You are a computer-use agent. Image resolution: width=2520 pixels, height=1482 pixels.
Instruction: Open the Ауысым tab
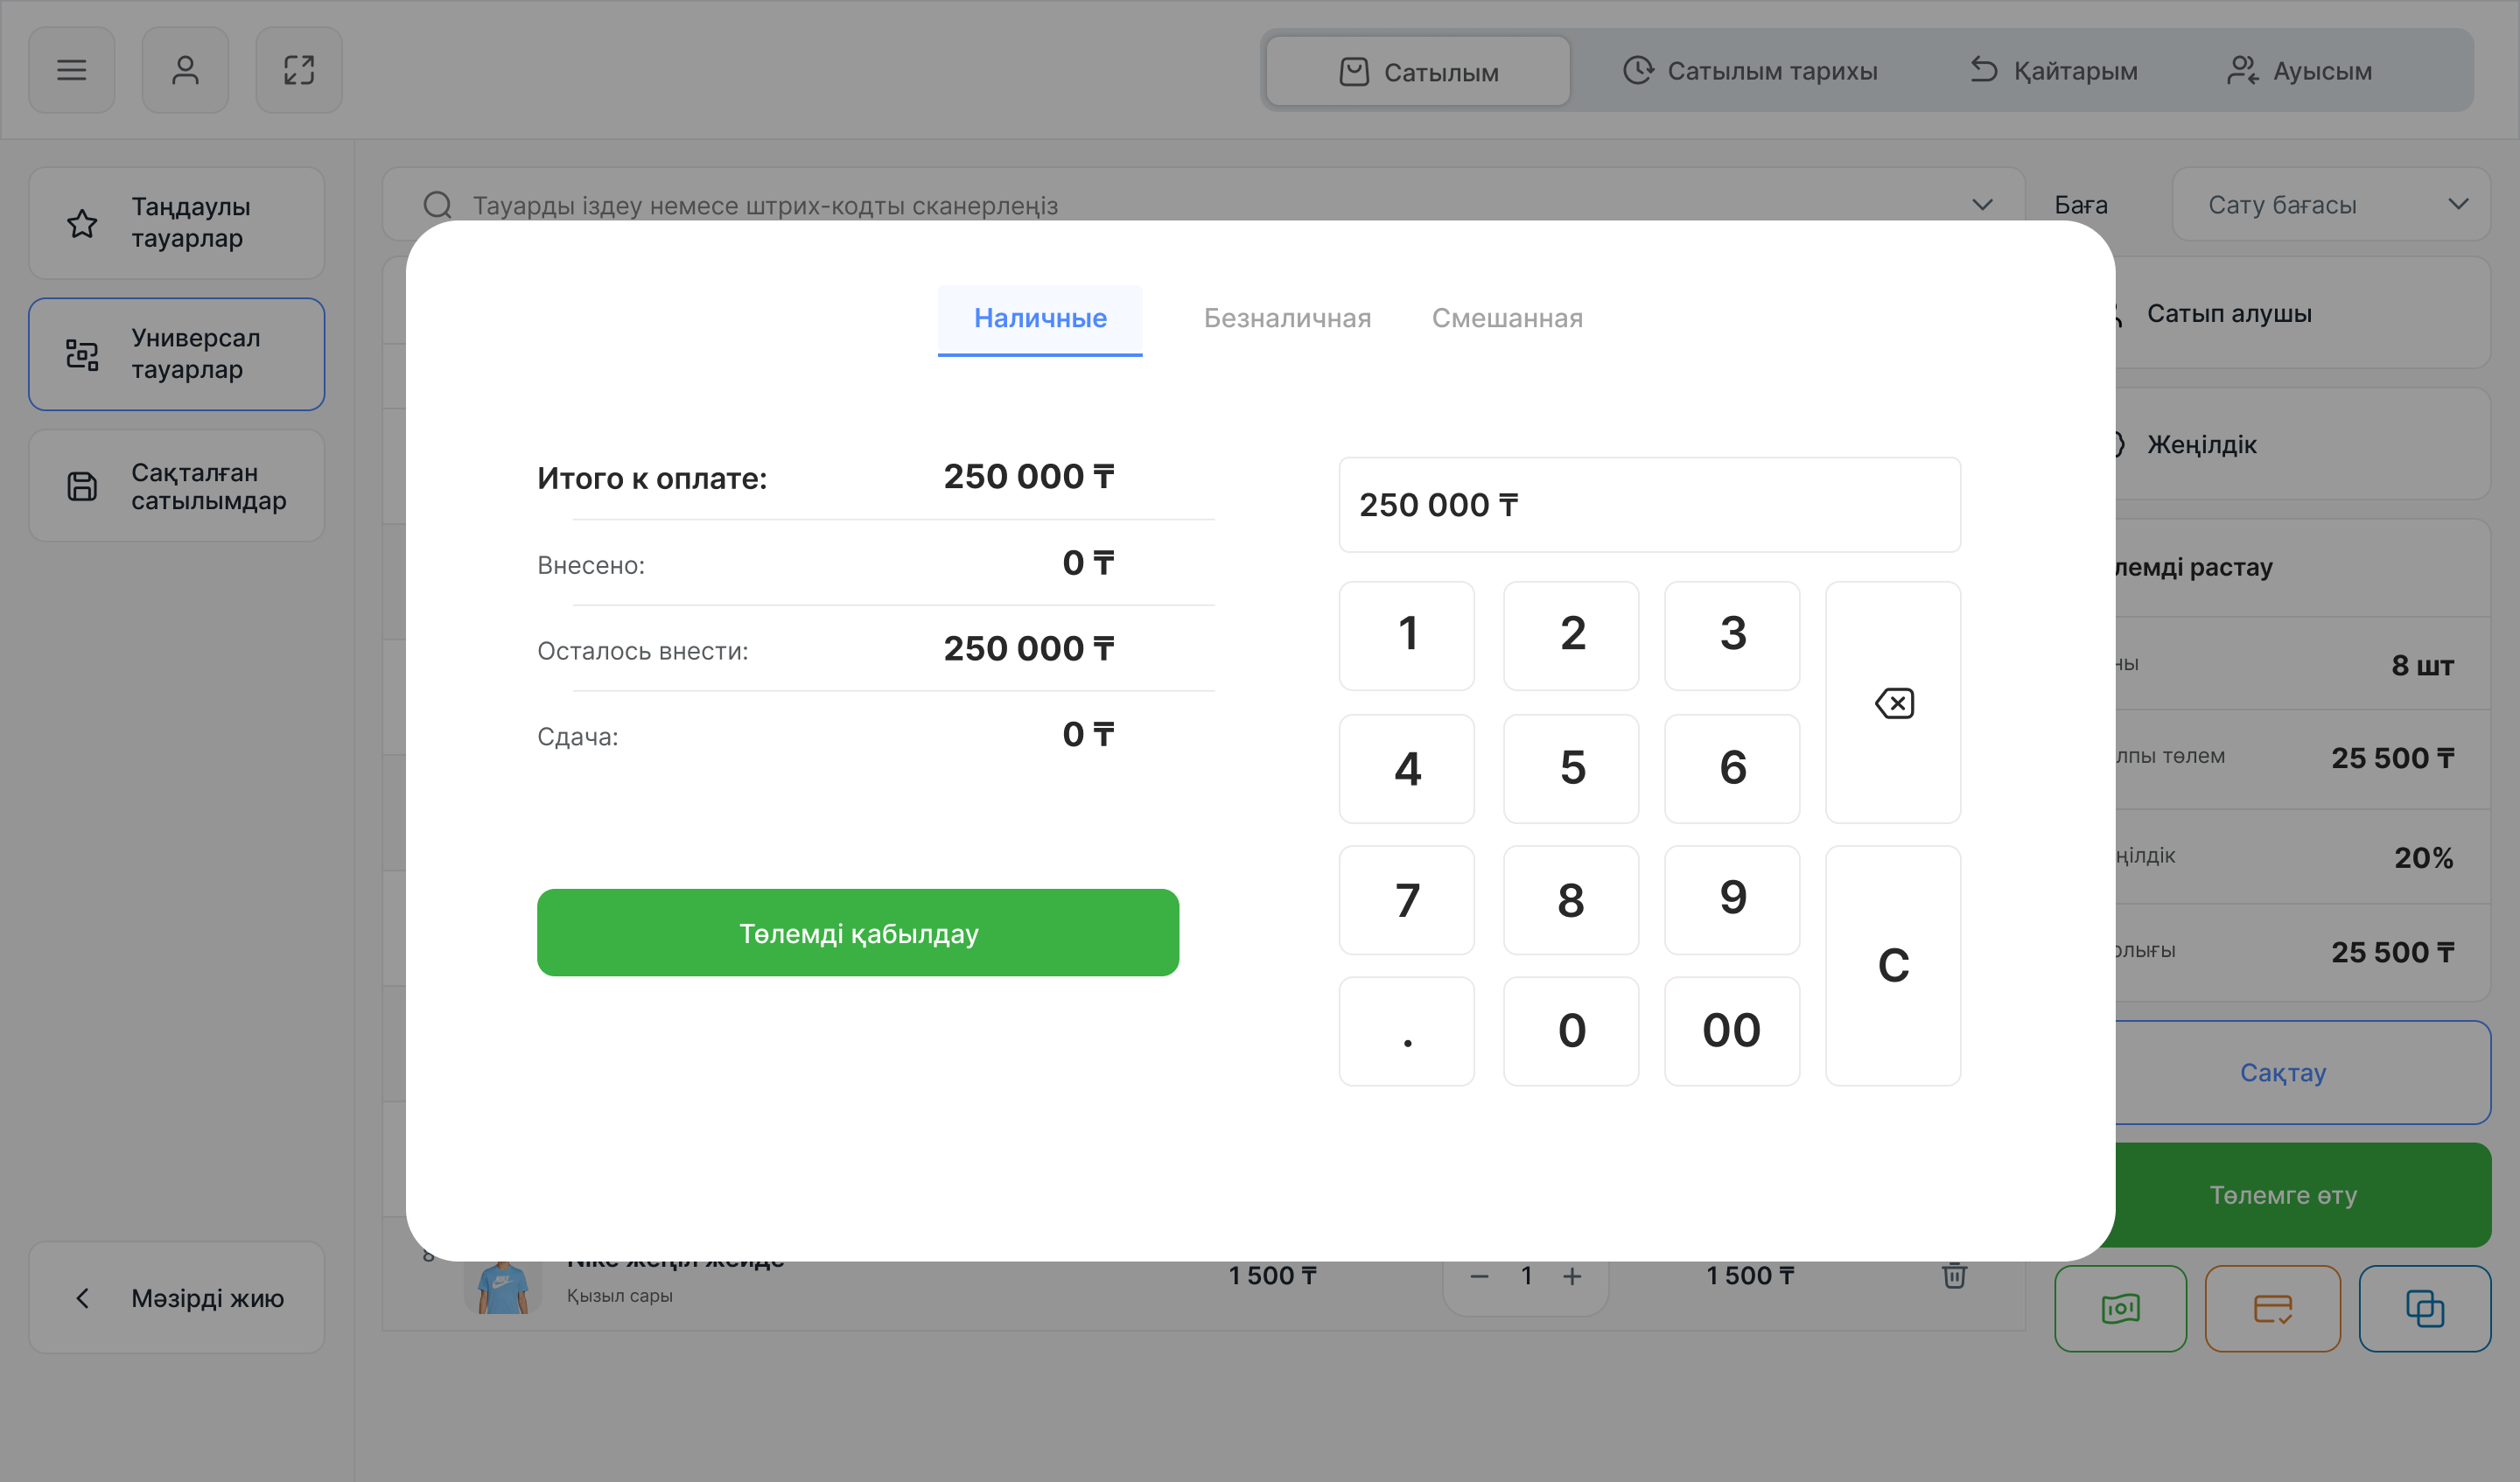point(2299,71)
